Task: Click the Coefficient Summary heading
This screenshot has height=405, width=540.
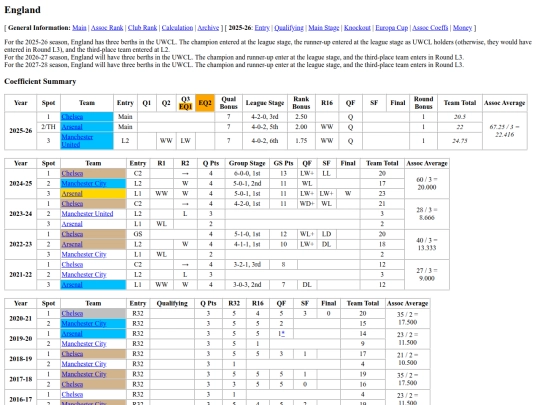Action: click(40, 82)
